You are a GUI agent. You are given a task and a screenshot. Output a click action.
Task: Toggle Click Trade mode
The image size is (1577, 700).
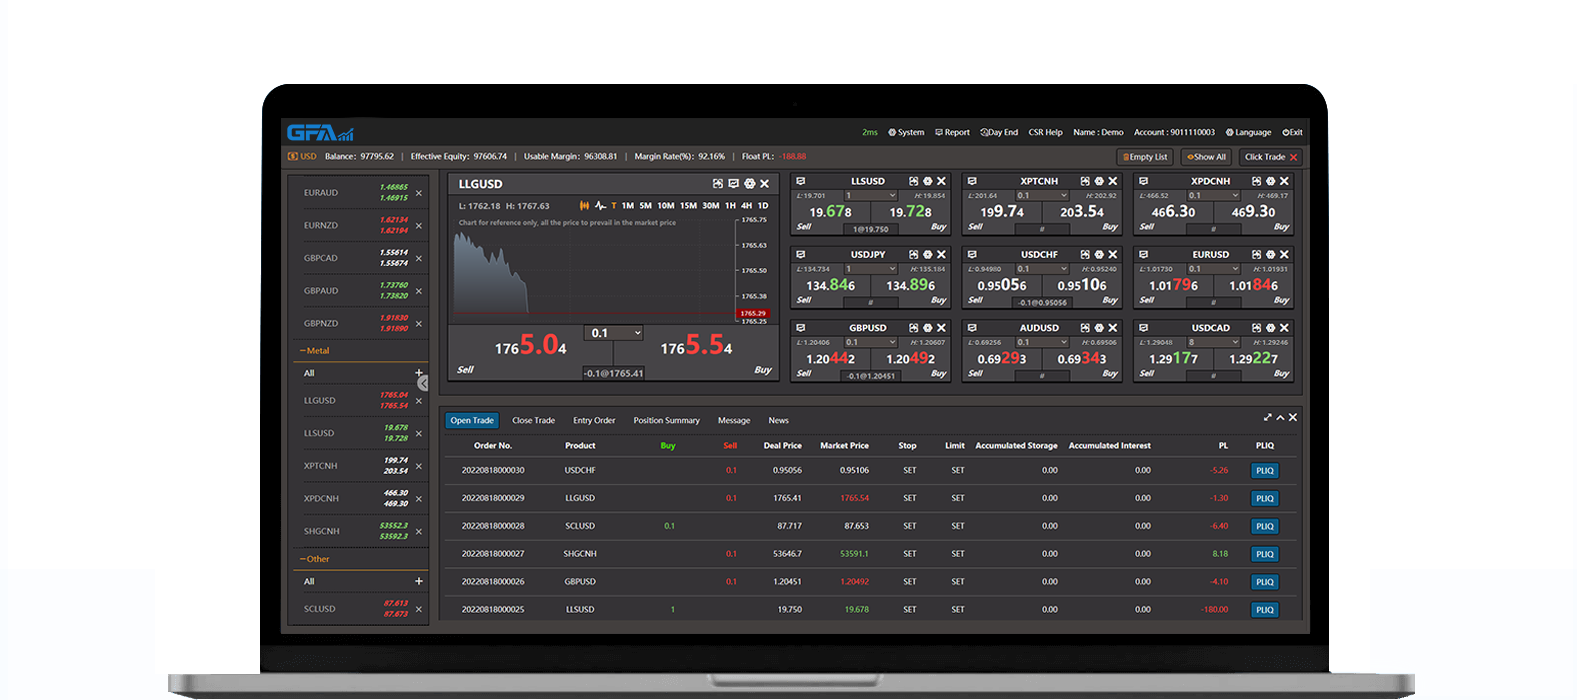click(x=1270, y=157)
